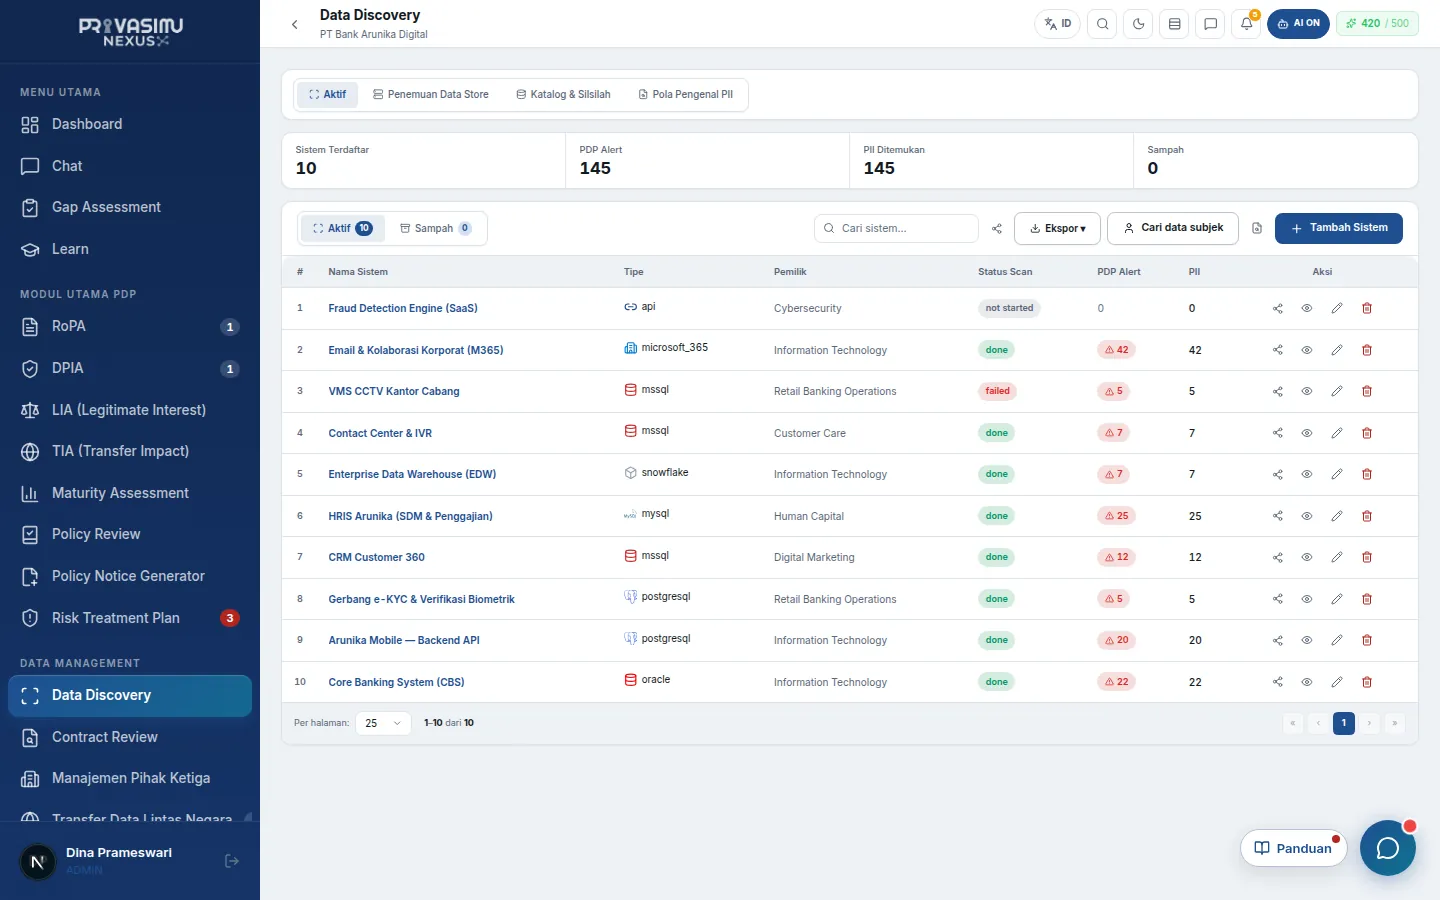Open Fraud Detection Engine (SaaS) link
Image resolution: width=1440 pixels, height=900 pixels.
(403, 308)
